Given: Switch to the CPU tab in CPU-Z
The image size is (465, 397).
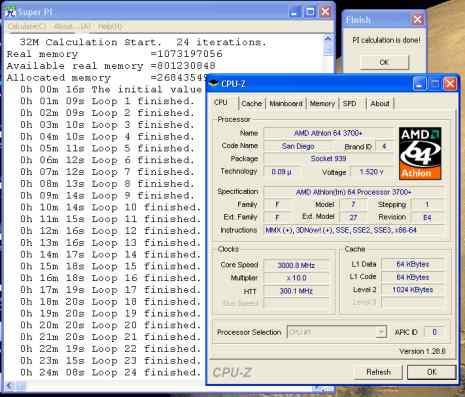Looking at the screenshot, I should pos(221,103).
